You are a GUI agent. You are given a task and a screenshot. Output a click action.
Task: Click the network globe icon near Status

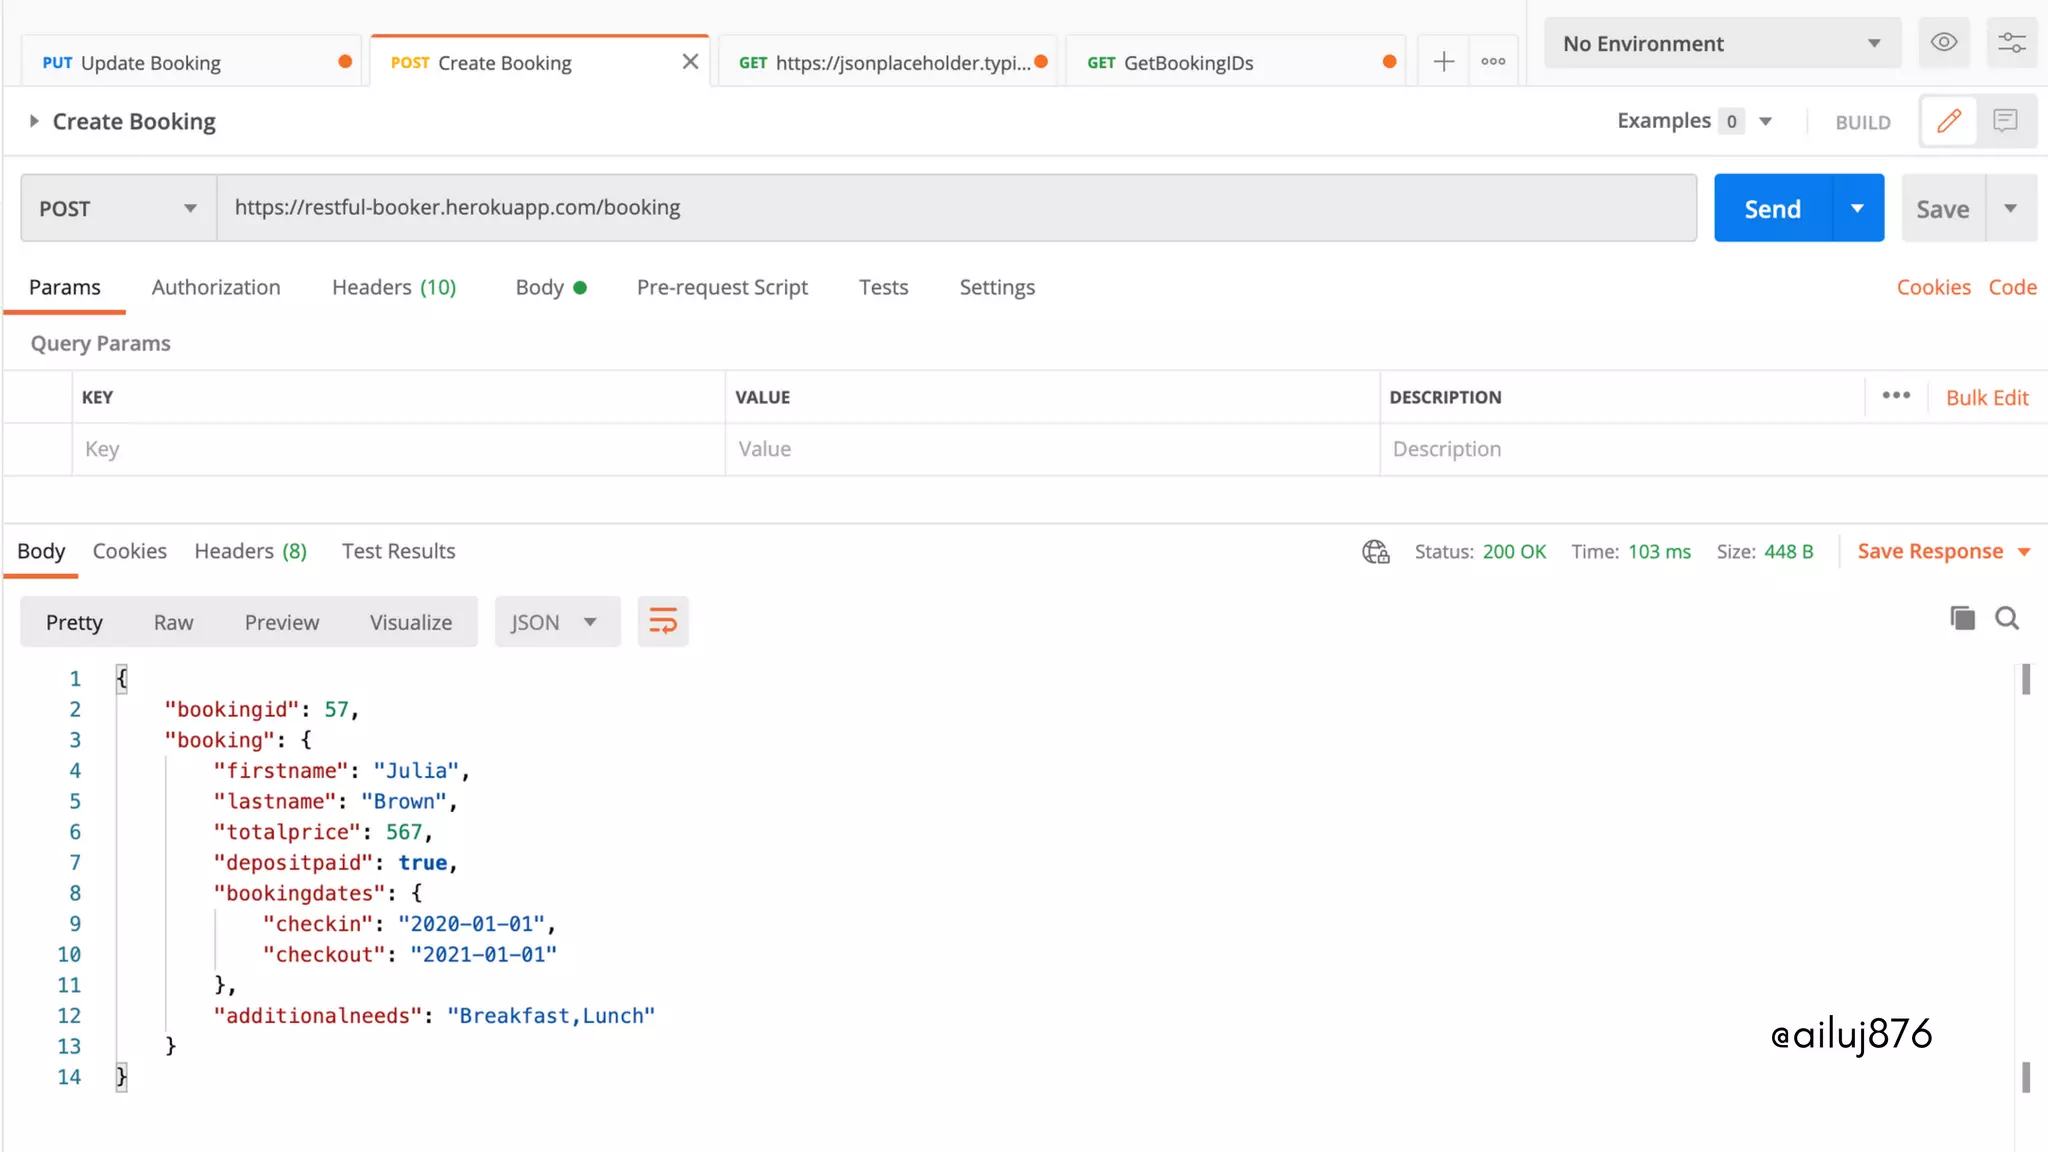pos(1376,552)
